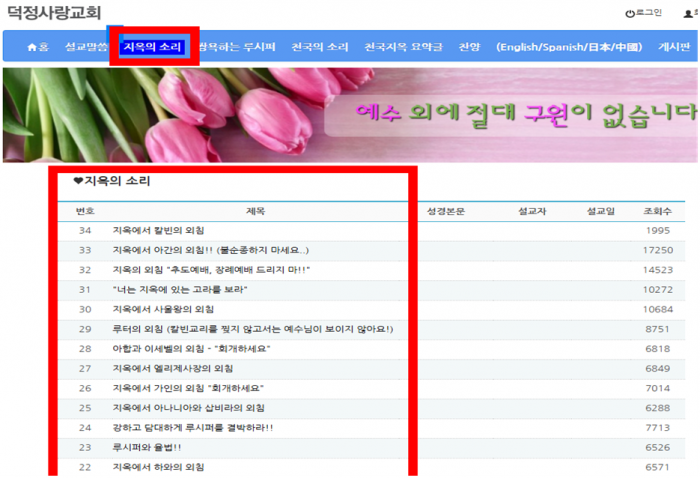This screenshot has height=478, width=700.
Task: Open post 33 지옥에서 아간의 외침
Action: pyautogui.click(x=210, y=250)
